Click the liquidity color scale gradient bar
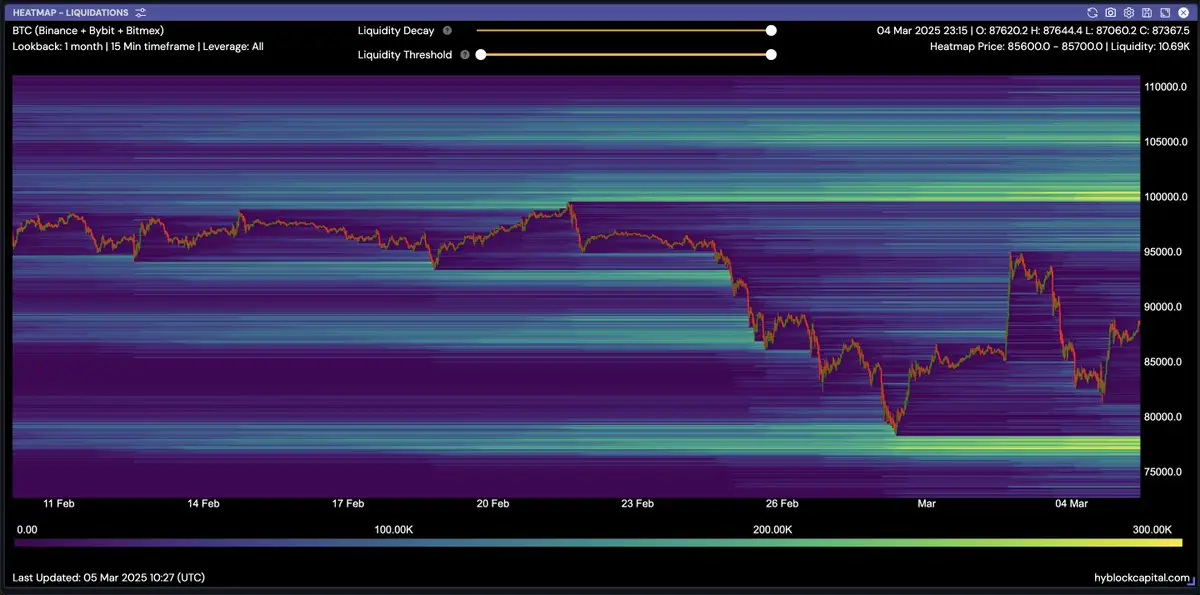 tap(599, 543)
